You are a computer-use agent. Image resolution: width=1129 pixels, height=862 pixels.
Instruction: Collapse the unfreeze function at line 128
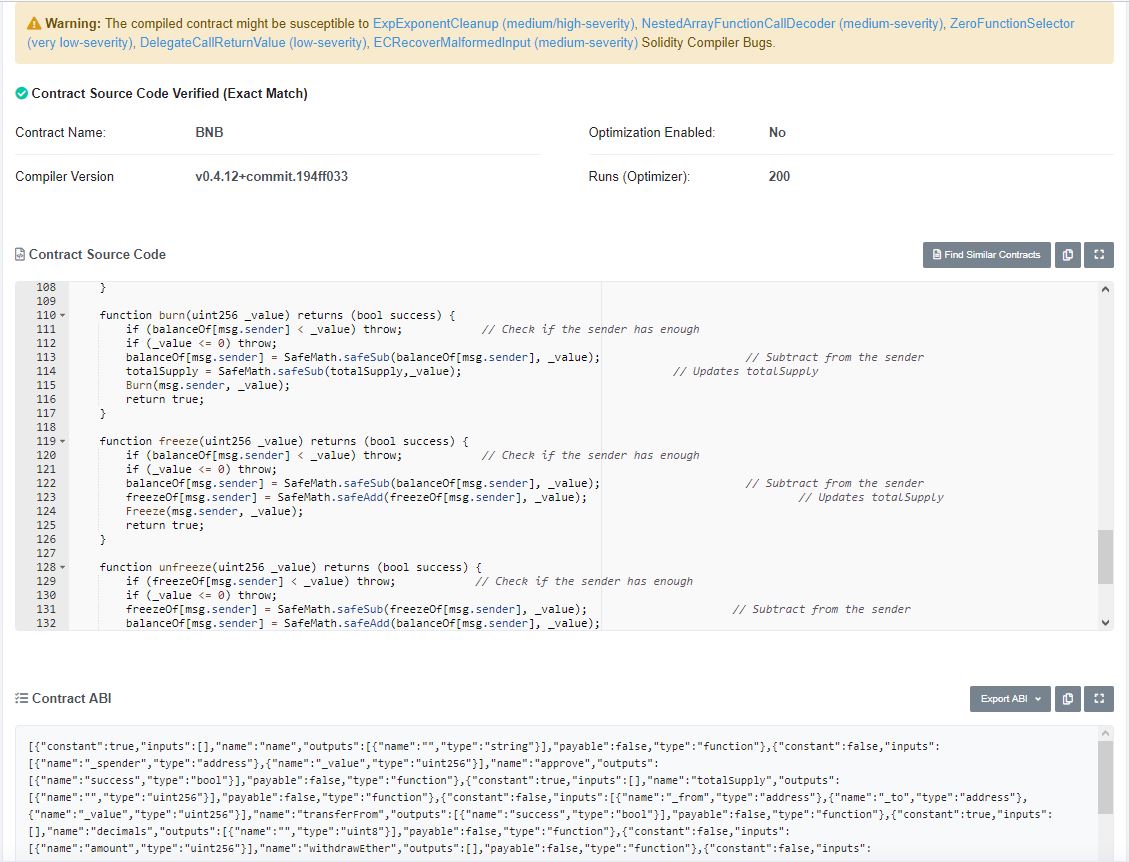(x=63, y=567)
